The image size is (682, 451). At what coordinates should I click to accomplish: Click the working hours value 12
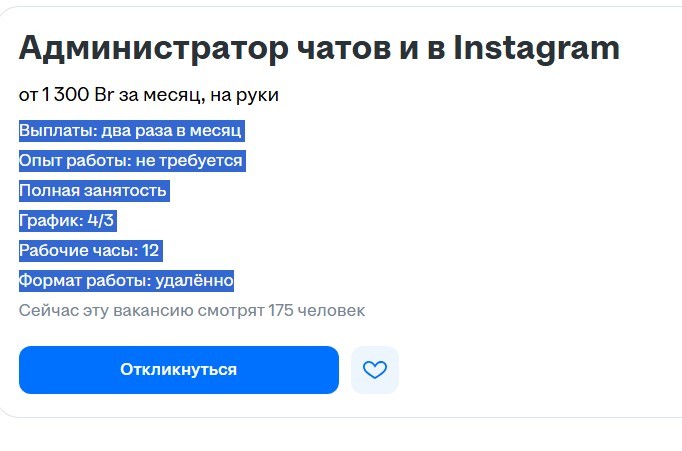151,251
